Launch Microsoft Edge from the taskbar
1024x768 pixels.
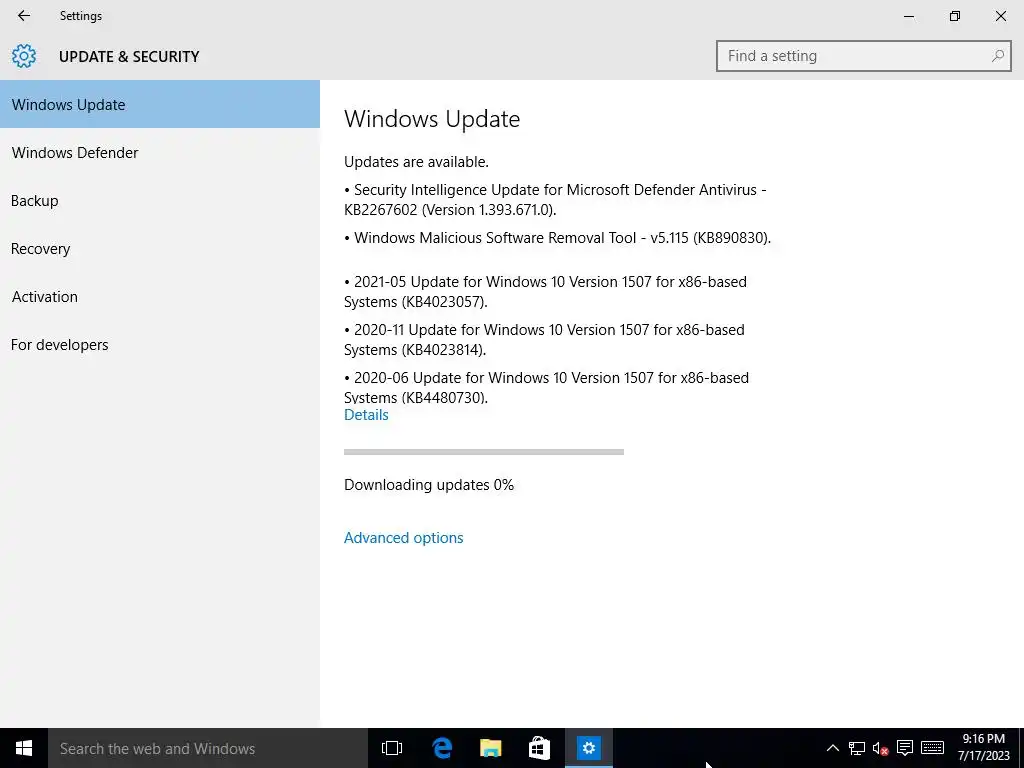(442, 748)
